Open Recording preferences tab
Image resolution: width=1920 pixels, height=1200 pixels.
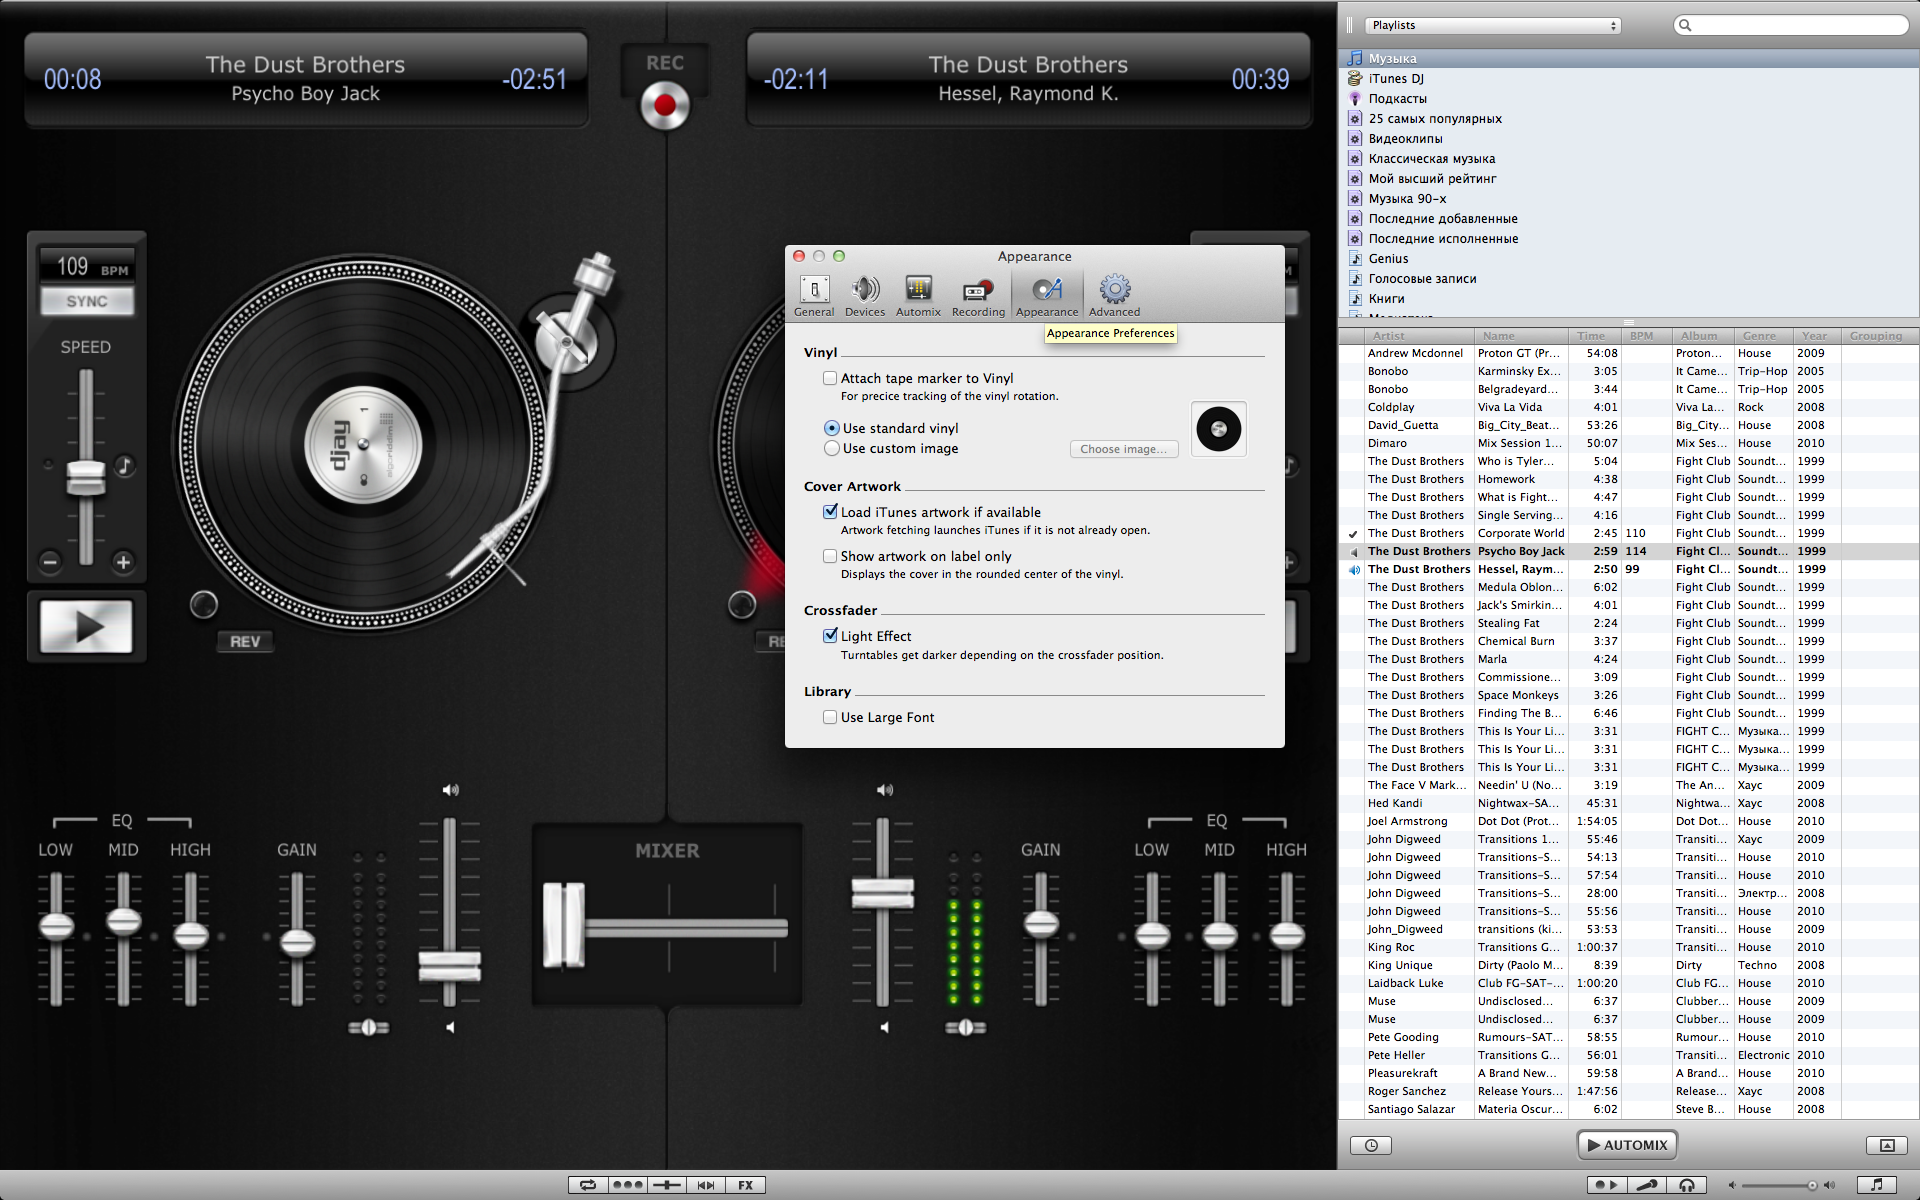(978, 296)
